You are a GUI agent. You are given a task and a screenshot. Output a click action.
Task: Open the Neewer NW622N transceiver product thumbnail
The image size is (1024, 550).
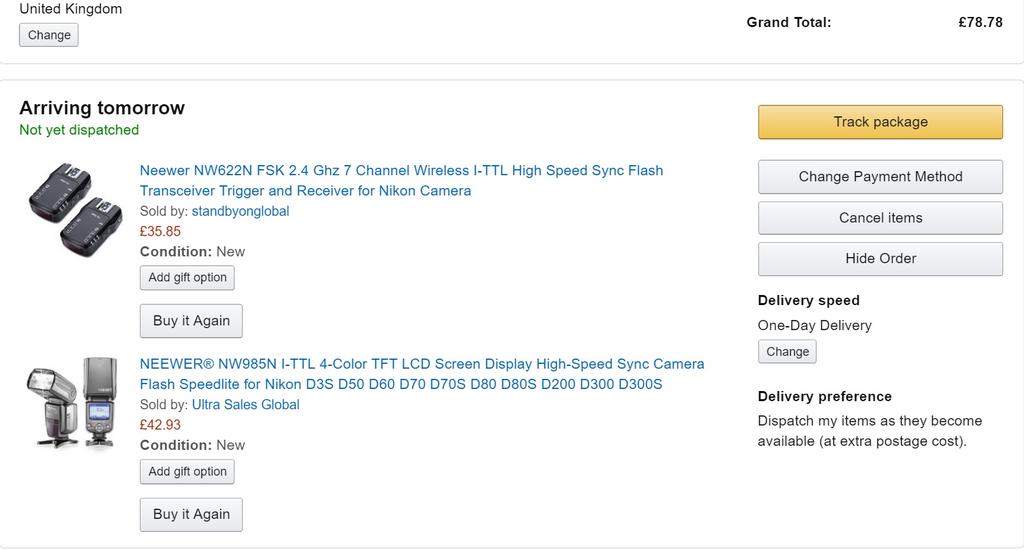click(75, 209)
